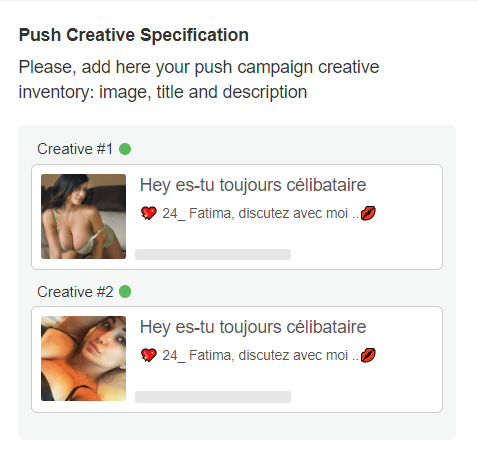Click the heart emoji in Creative #2 description

pyautogui.click(x=149, y=355)
